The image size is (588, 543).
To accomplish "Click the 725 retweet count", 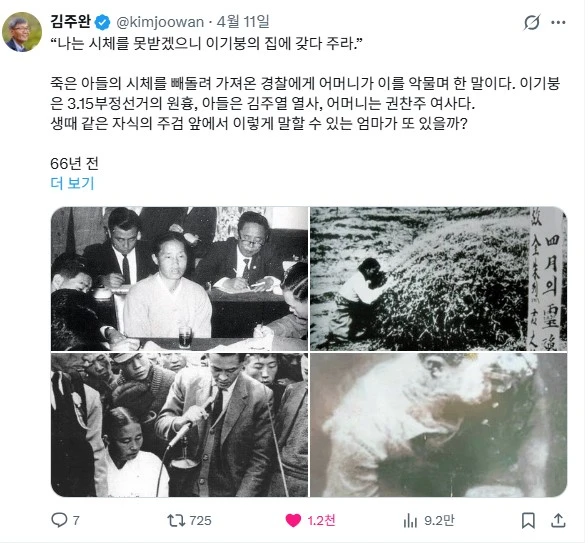I will 200,520.
